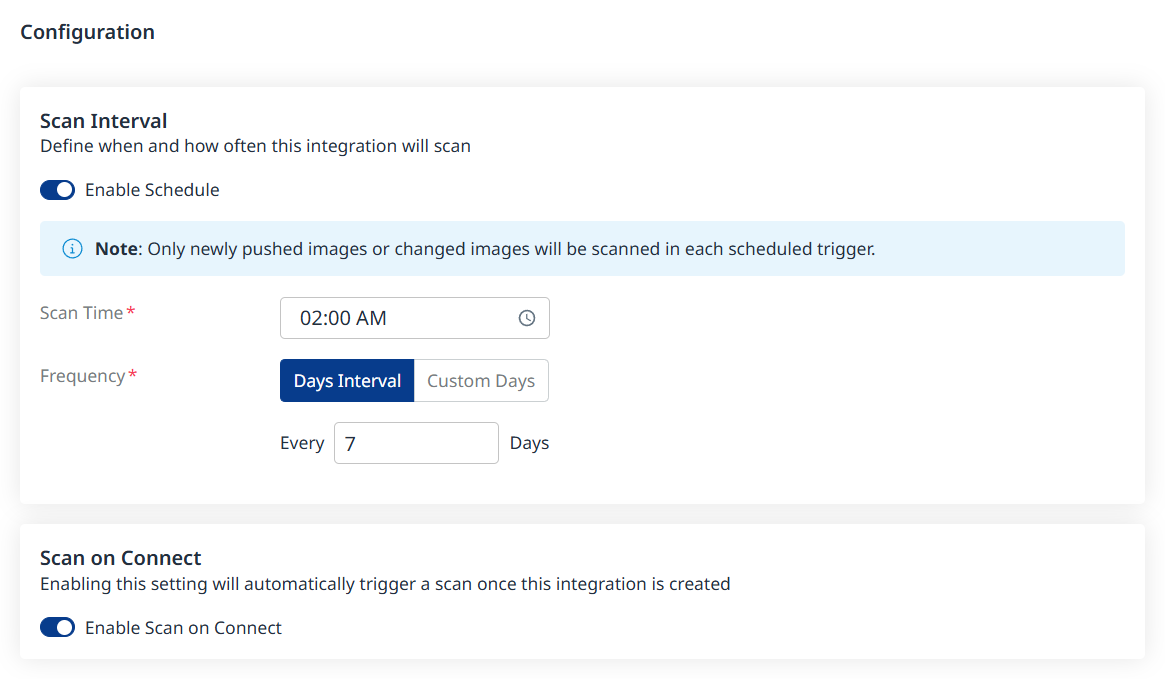Click the 'Enabling this setting' description text
Screen dimensions: 1165x679
pos(385,584)
